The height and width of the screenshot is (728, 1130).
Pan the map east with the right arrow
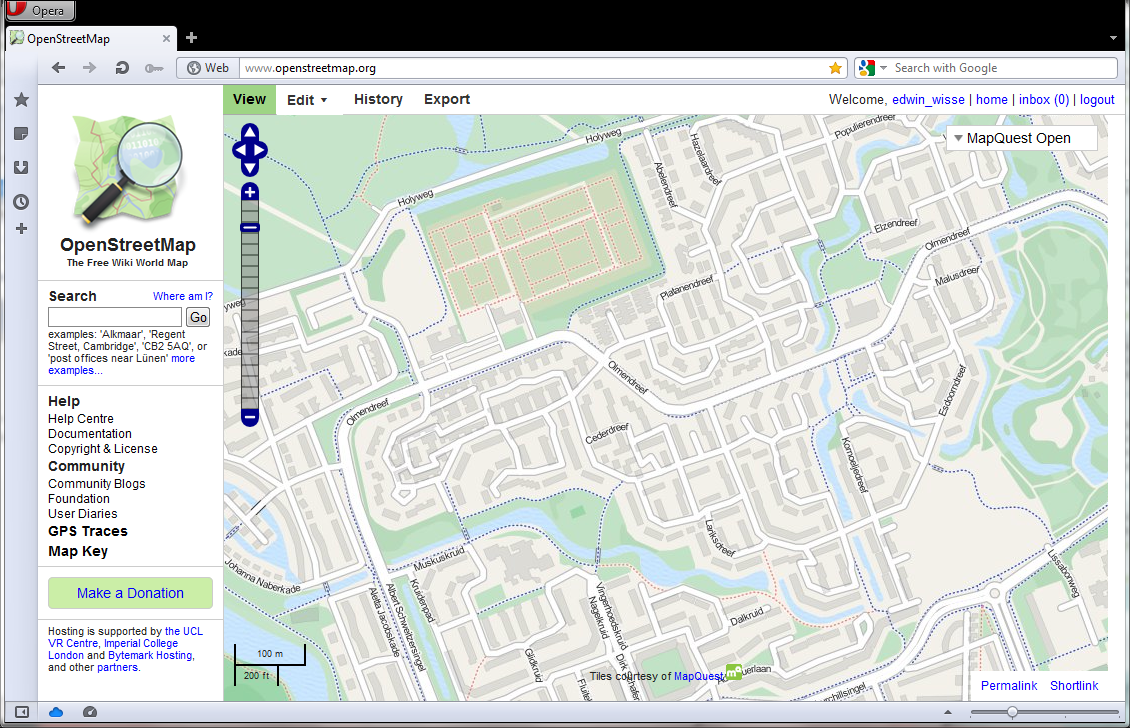point(261,150)
